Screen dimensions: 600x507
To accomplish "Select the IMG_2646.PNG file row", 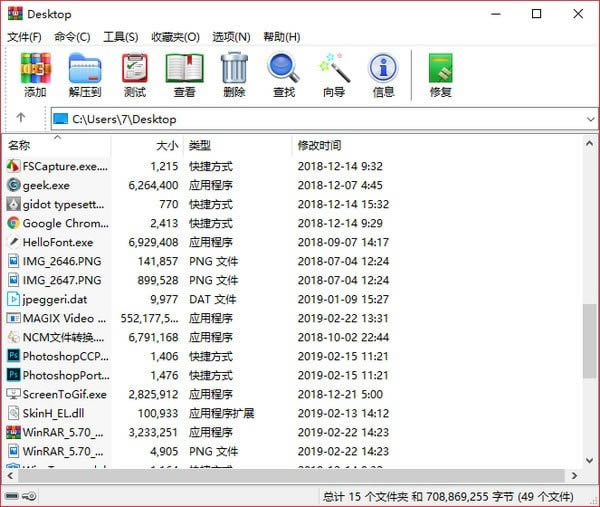I will 62,261.
